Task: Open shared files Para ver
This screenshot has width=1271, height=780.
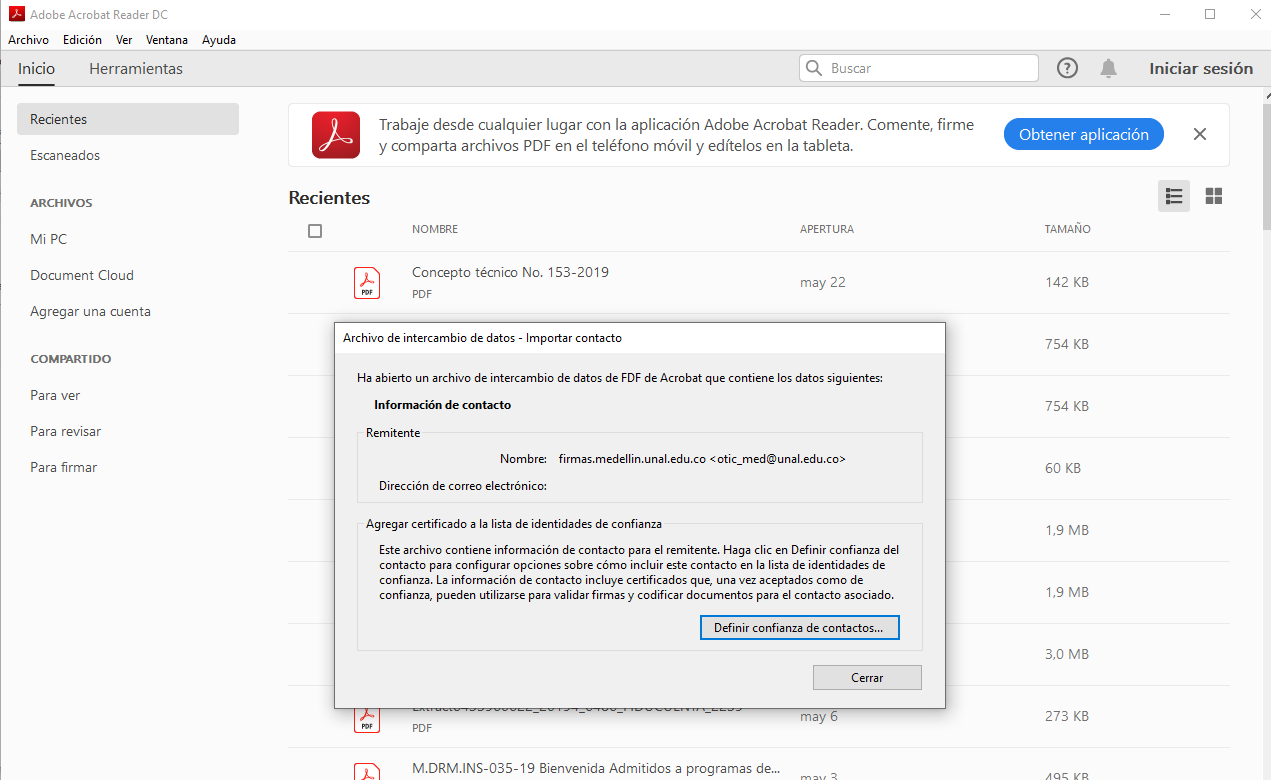Action: coord(55,395)
